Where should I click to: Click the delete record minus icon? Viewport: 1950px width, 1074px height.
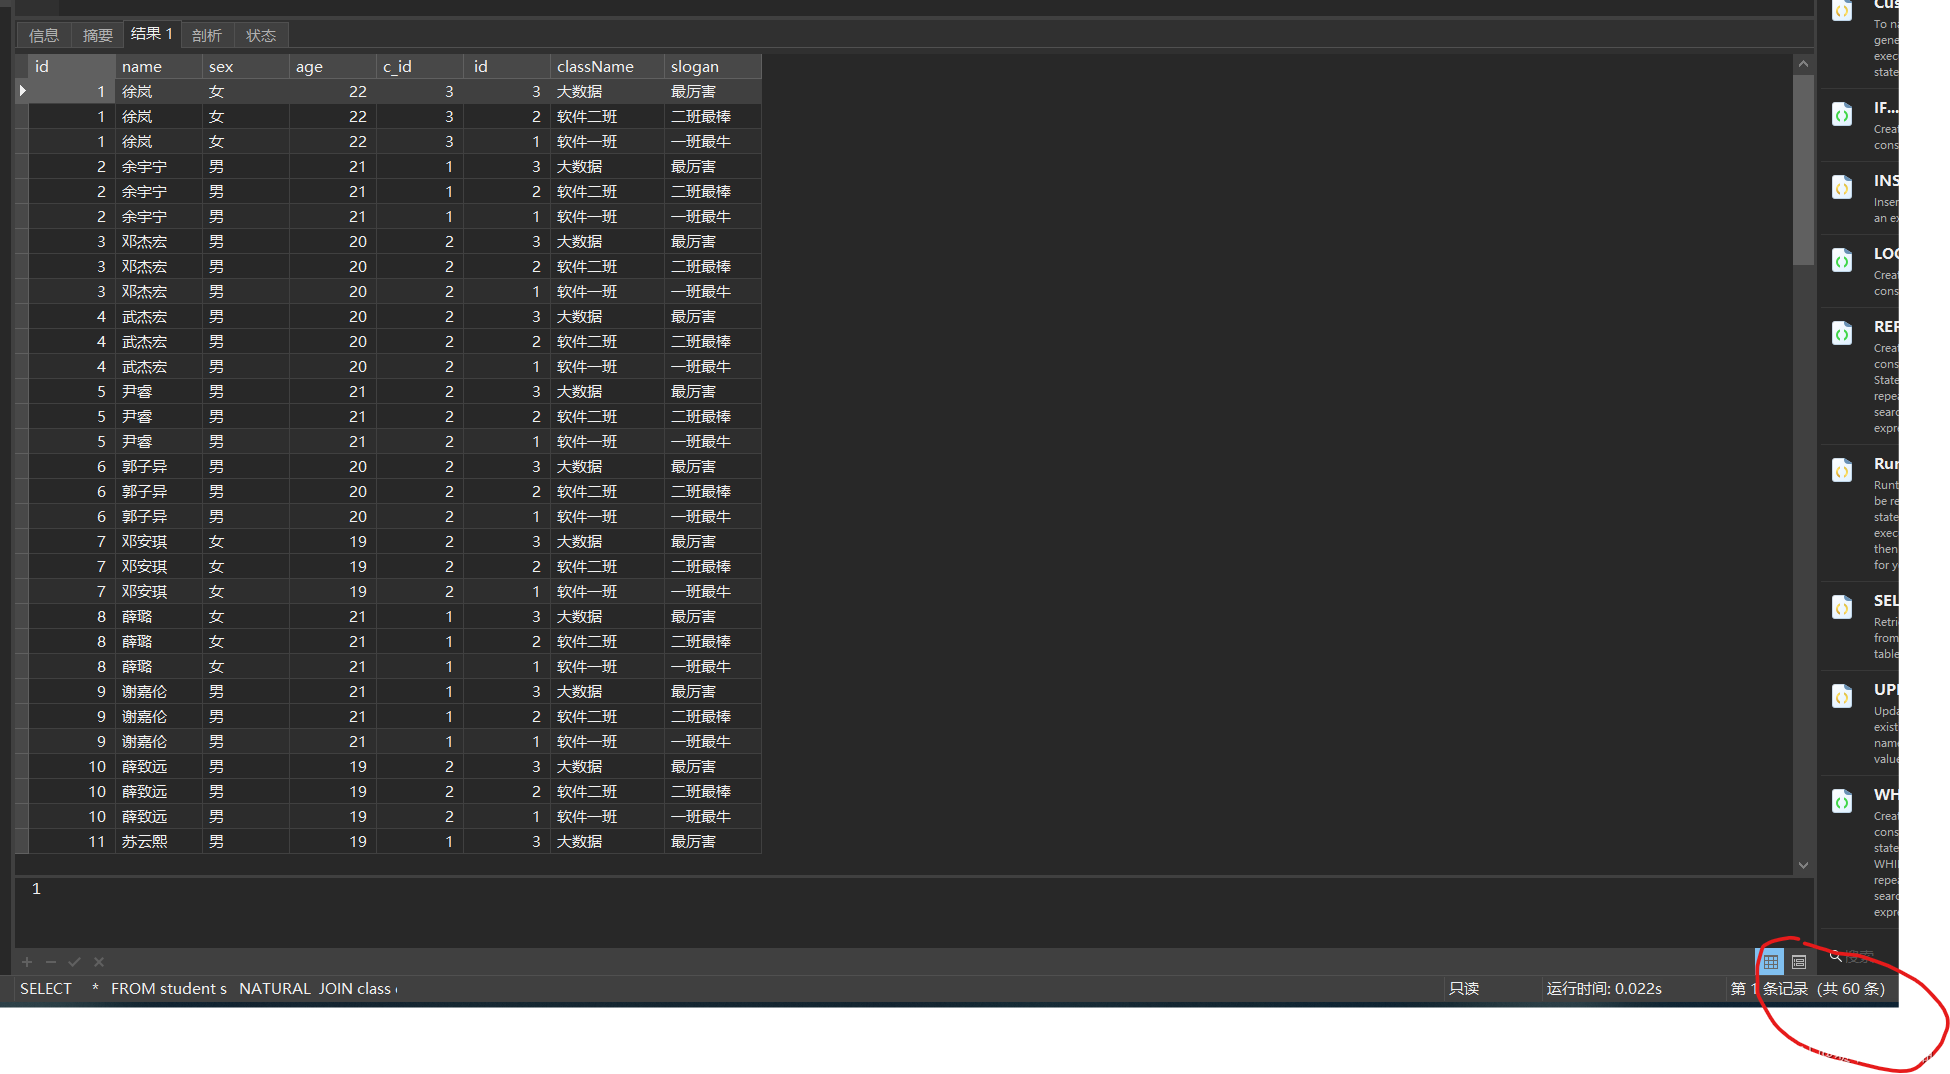tap(51, 962)
